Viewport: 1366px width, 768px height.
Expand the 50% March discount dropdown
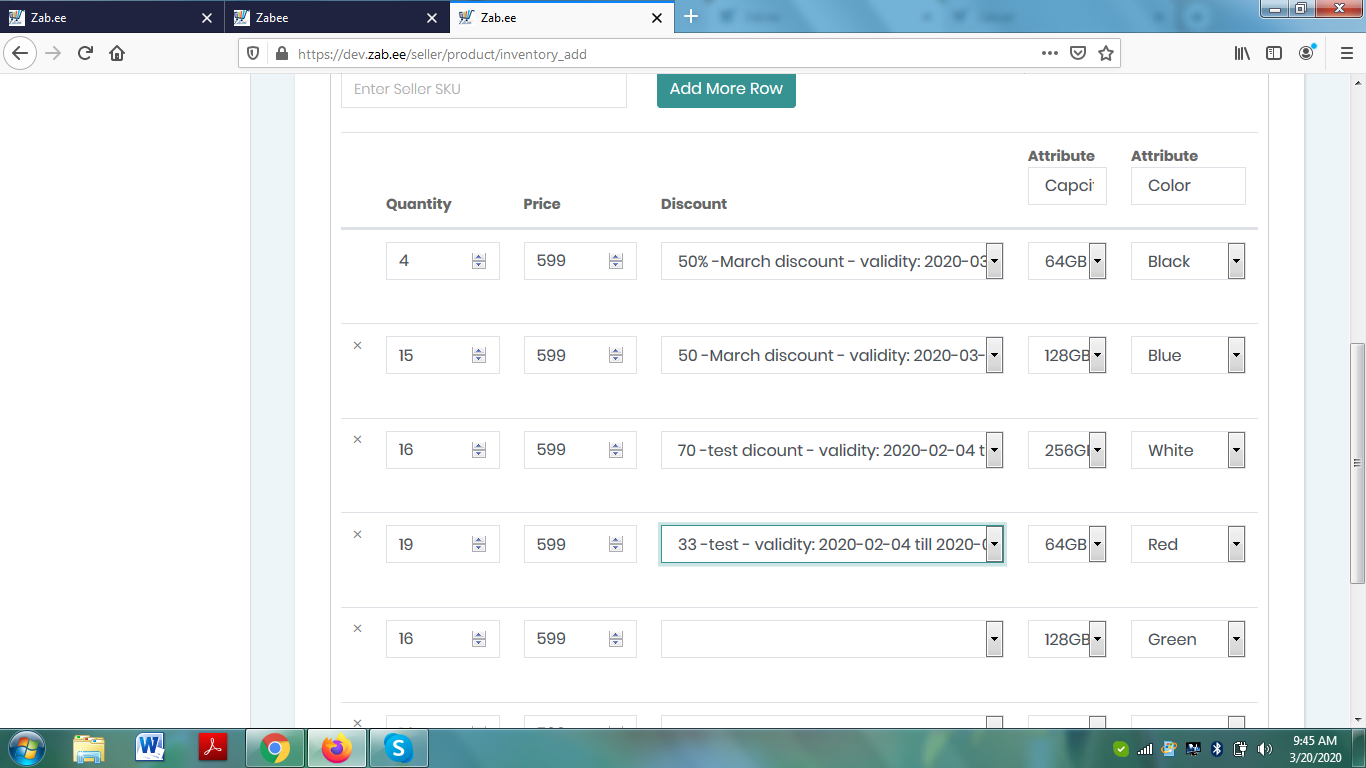point(832,261)
